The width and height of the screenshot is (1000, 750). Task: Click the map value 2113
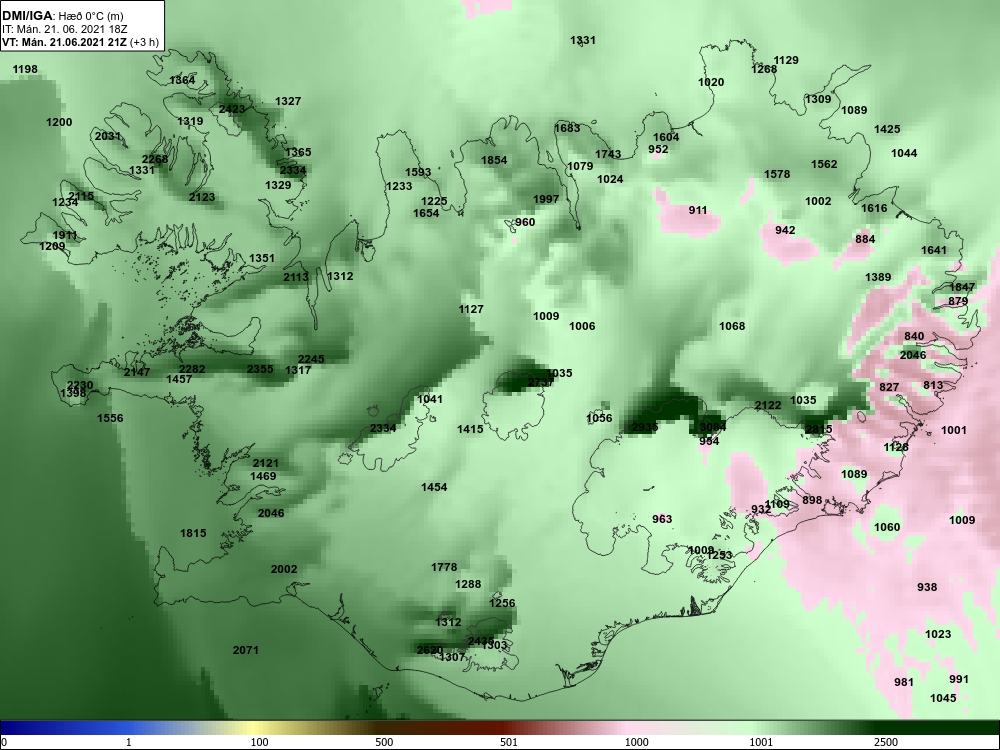(x=296, y=277)
